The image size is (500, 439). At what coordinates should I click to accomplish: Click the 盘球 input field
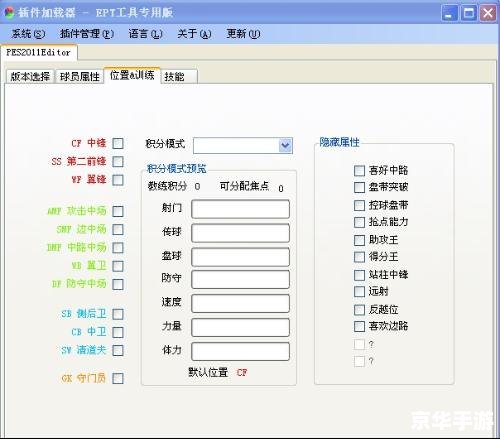(240, 257)
